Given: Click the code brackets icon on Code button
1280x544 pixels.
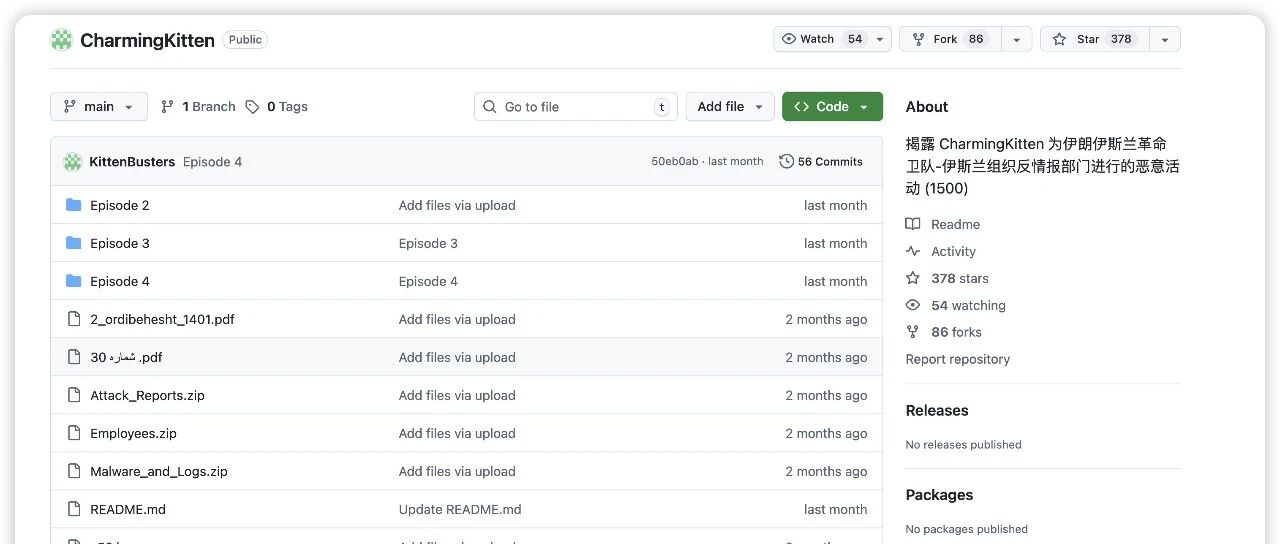Looking at the screenshot, I should 802,107.
